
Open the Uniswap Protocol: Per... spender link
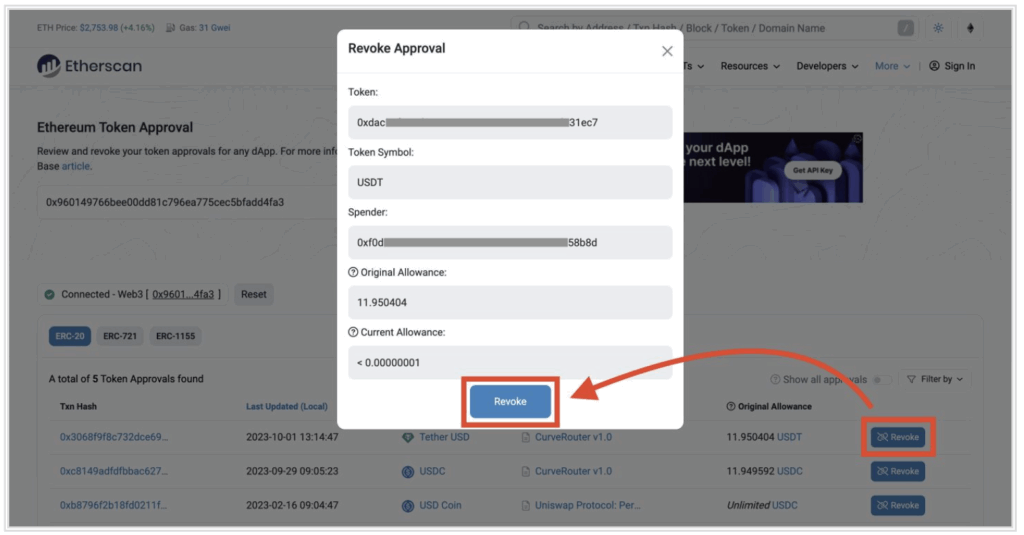coord(588,505)
